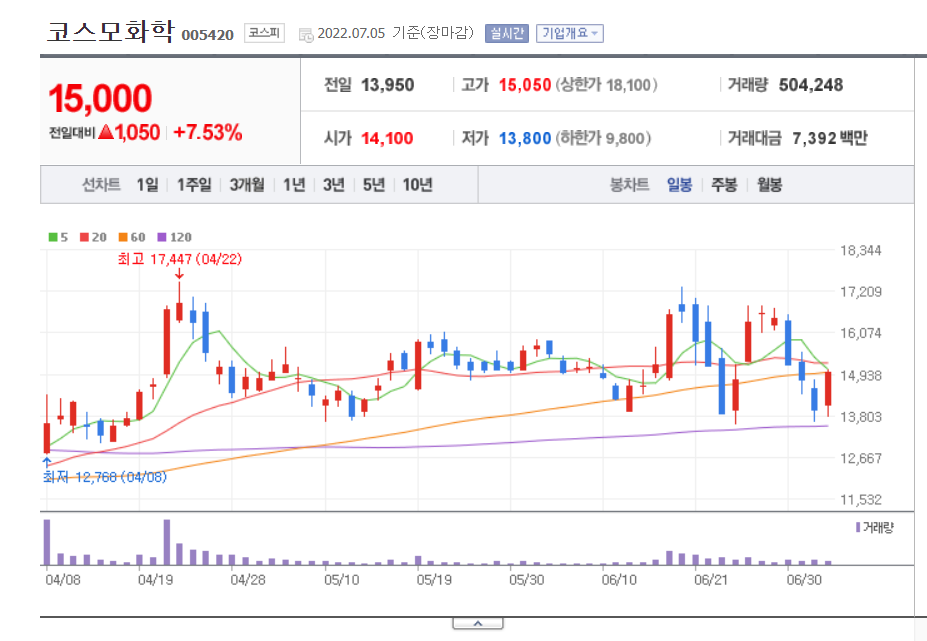Select the 10년 line chart period
The image size is (927, 641).
tap(418, 185)
